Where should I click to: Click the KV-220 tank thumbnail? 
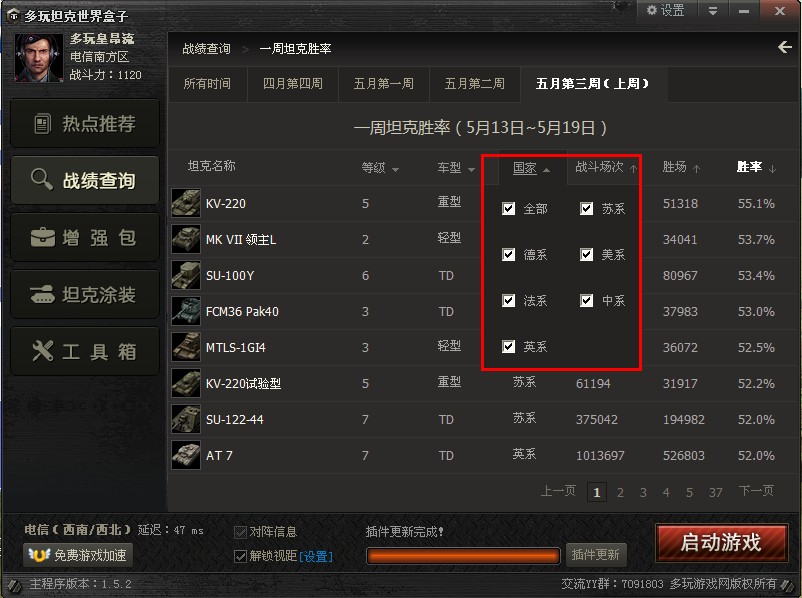[186, 203]
